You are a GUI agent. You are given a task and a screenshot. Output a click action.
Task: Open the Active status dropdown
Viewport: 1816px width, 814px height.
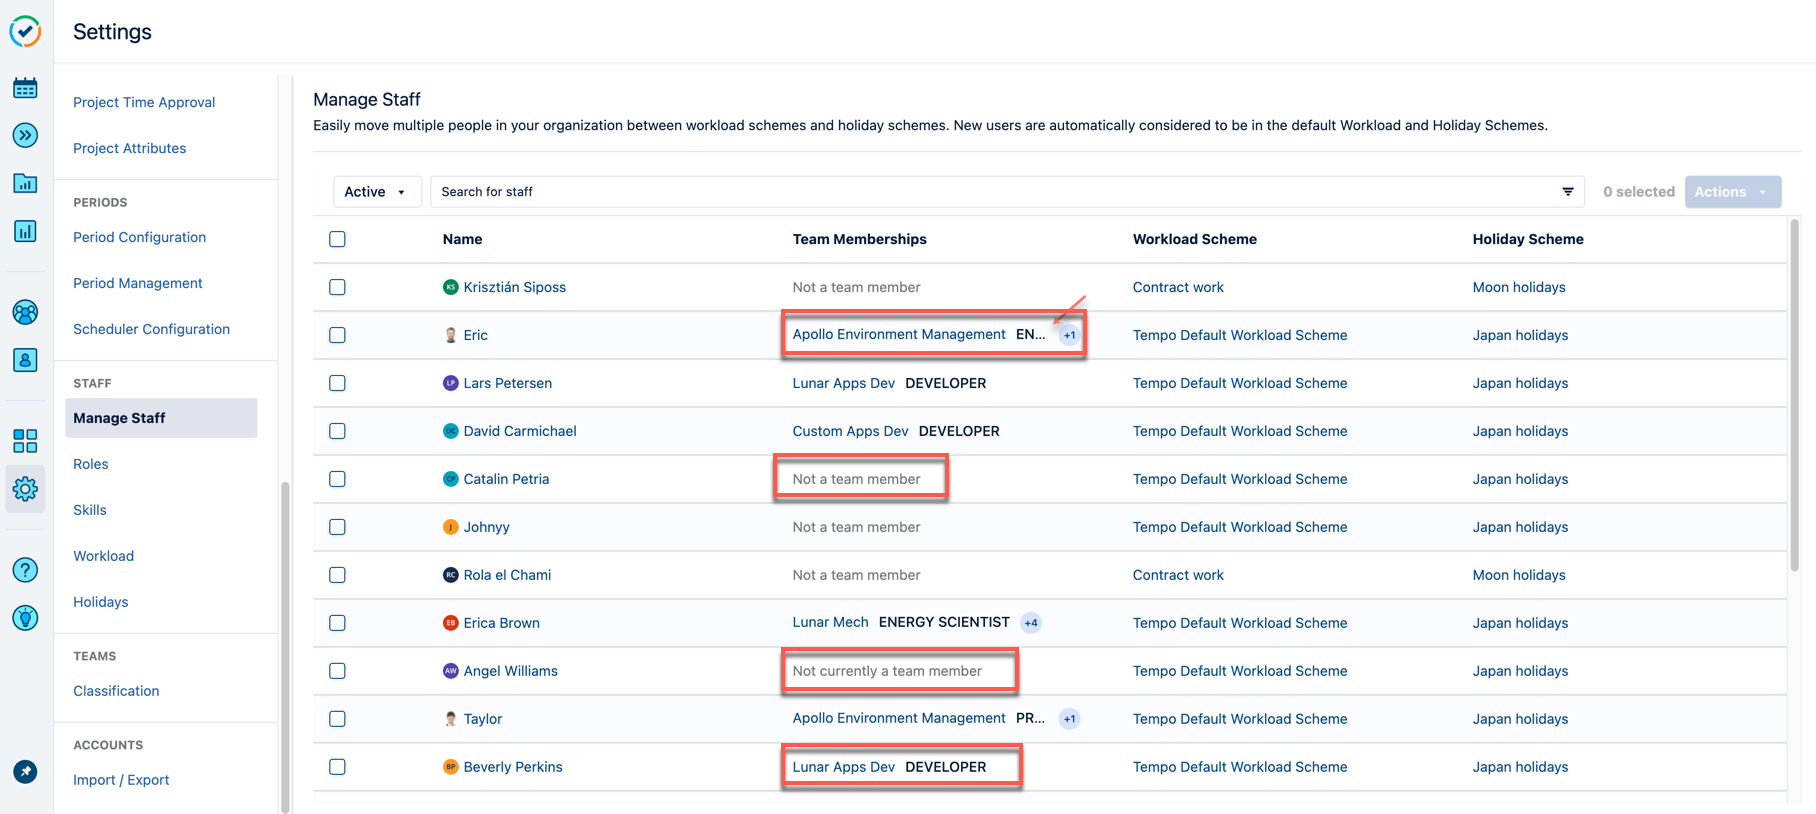(376, 192)
